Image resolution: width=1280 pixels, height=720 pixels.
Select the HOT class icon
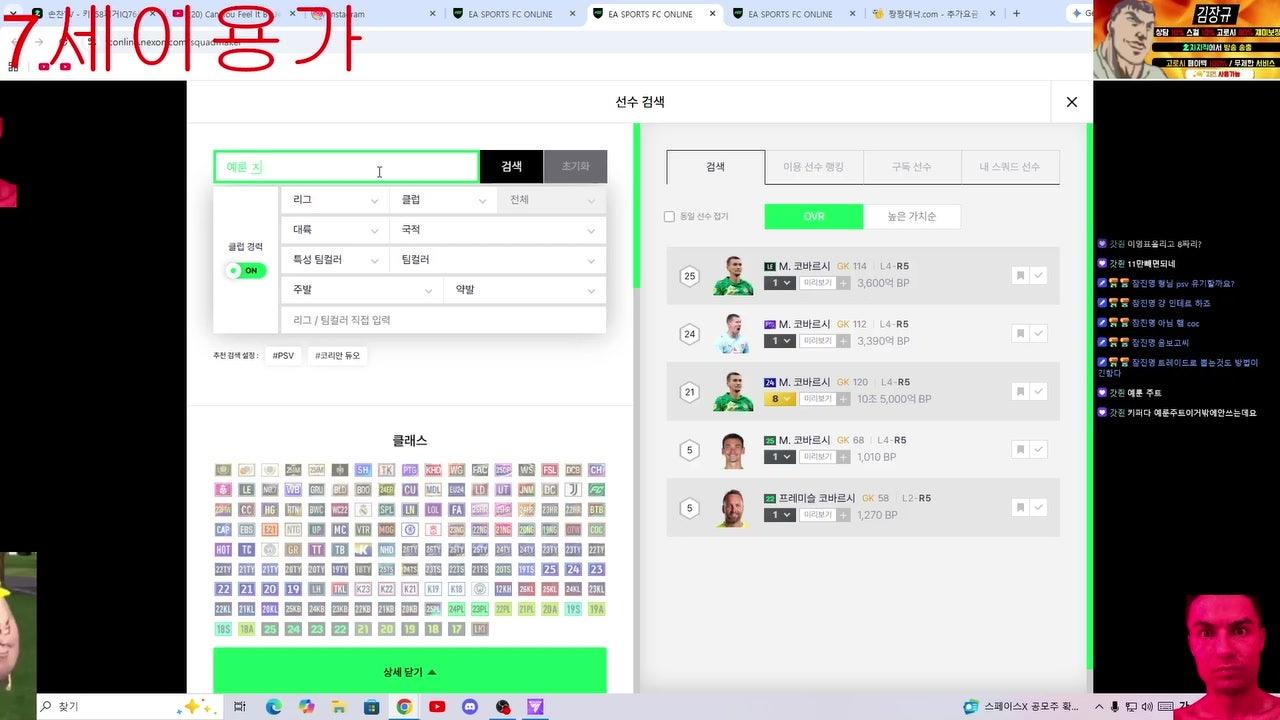[x=223, y=550]
